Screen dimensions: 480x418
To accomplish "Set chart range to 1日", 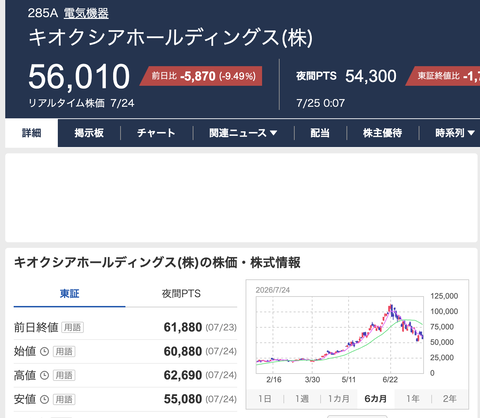I will click(265, 399).
